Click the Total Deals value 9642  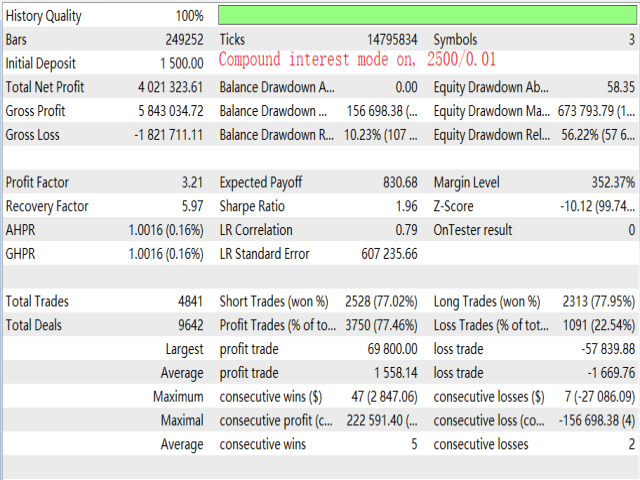[x=191, y=325]
